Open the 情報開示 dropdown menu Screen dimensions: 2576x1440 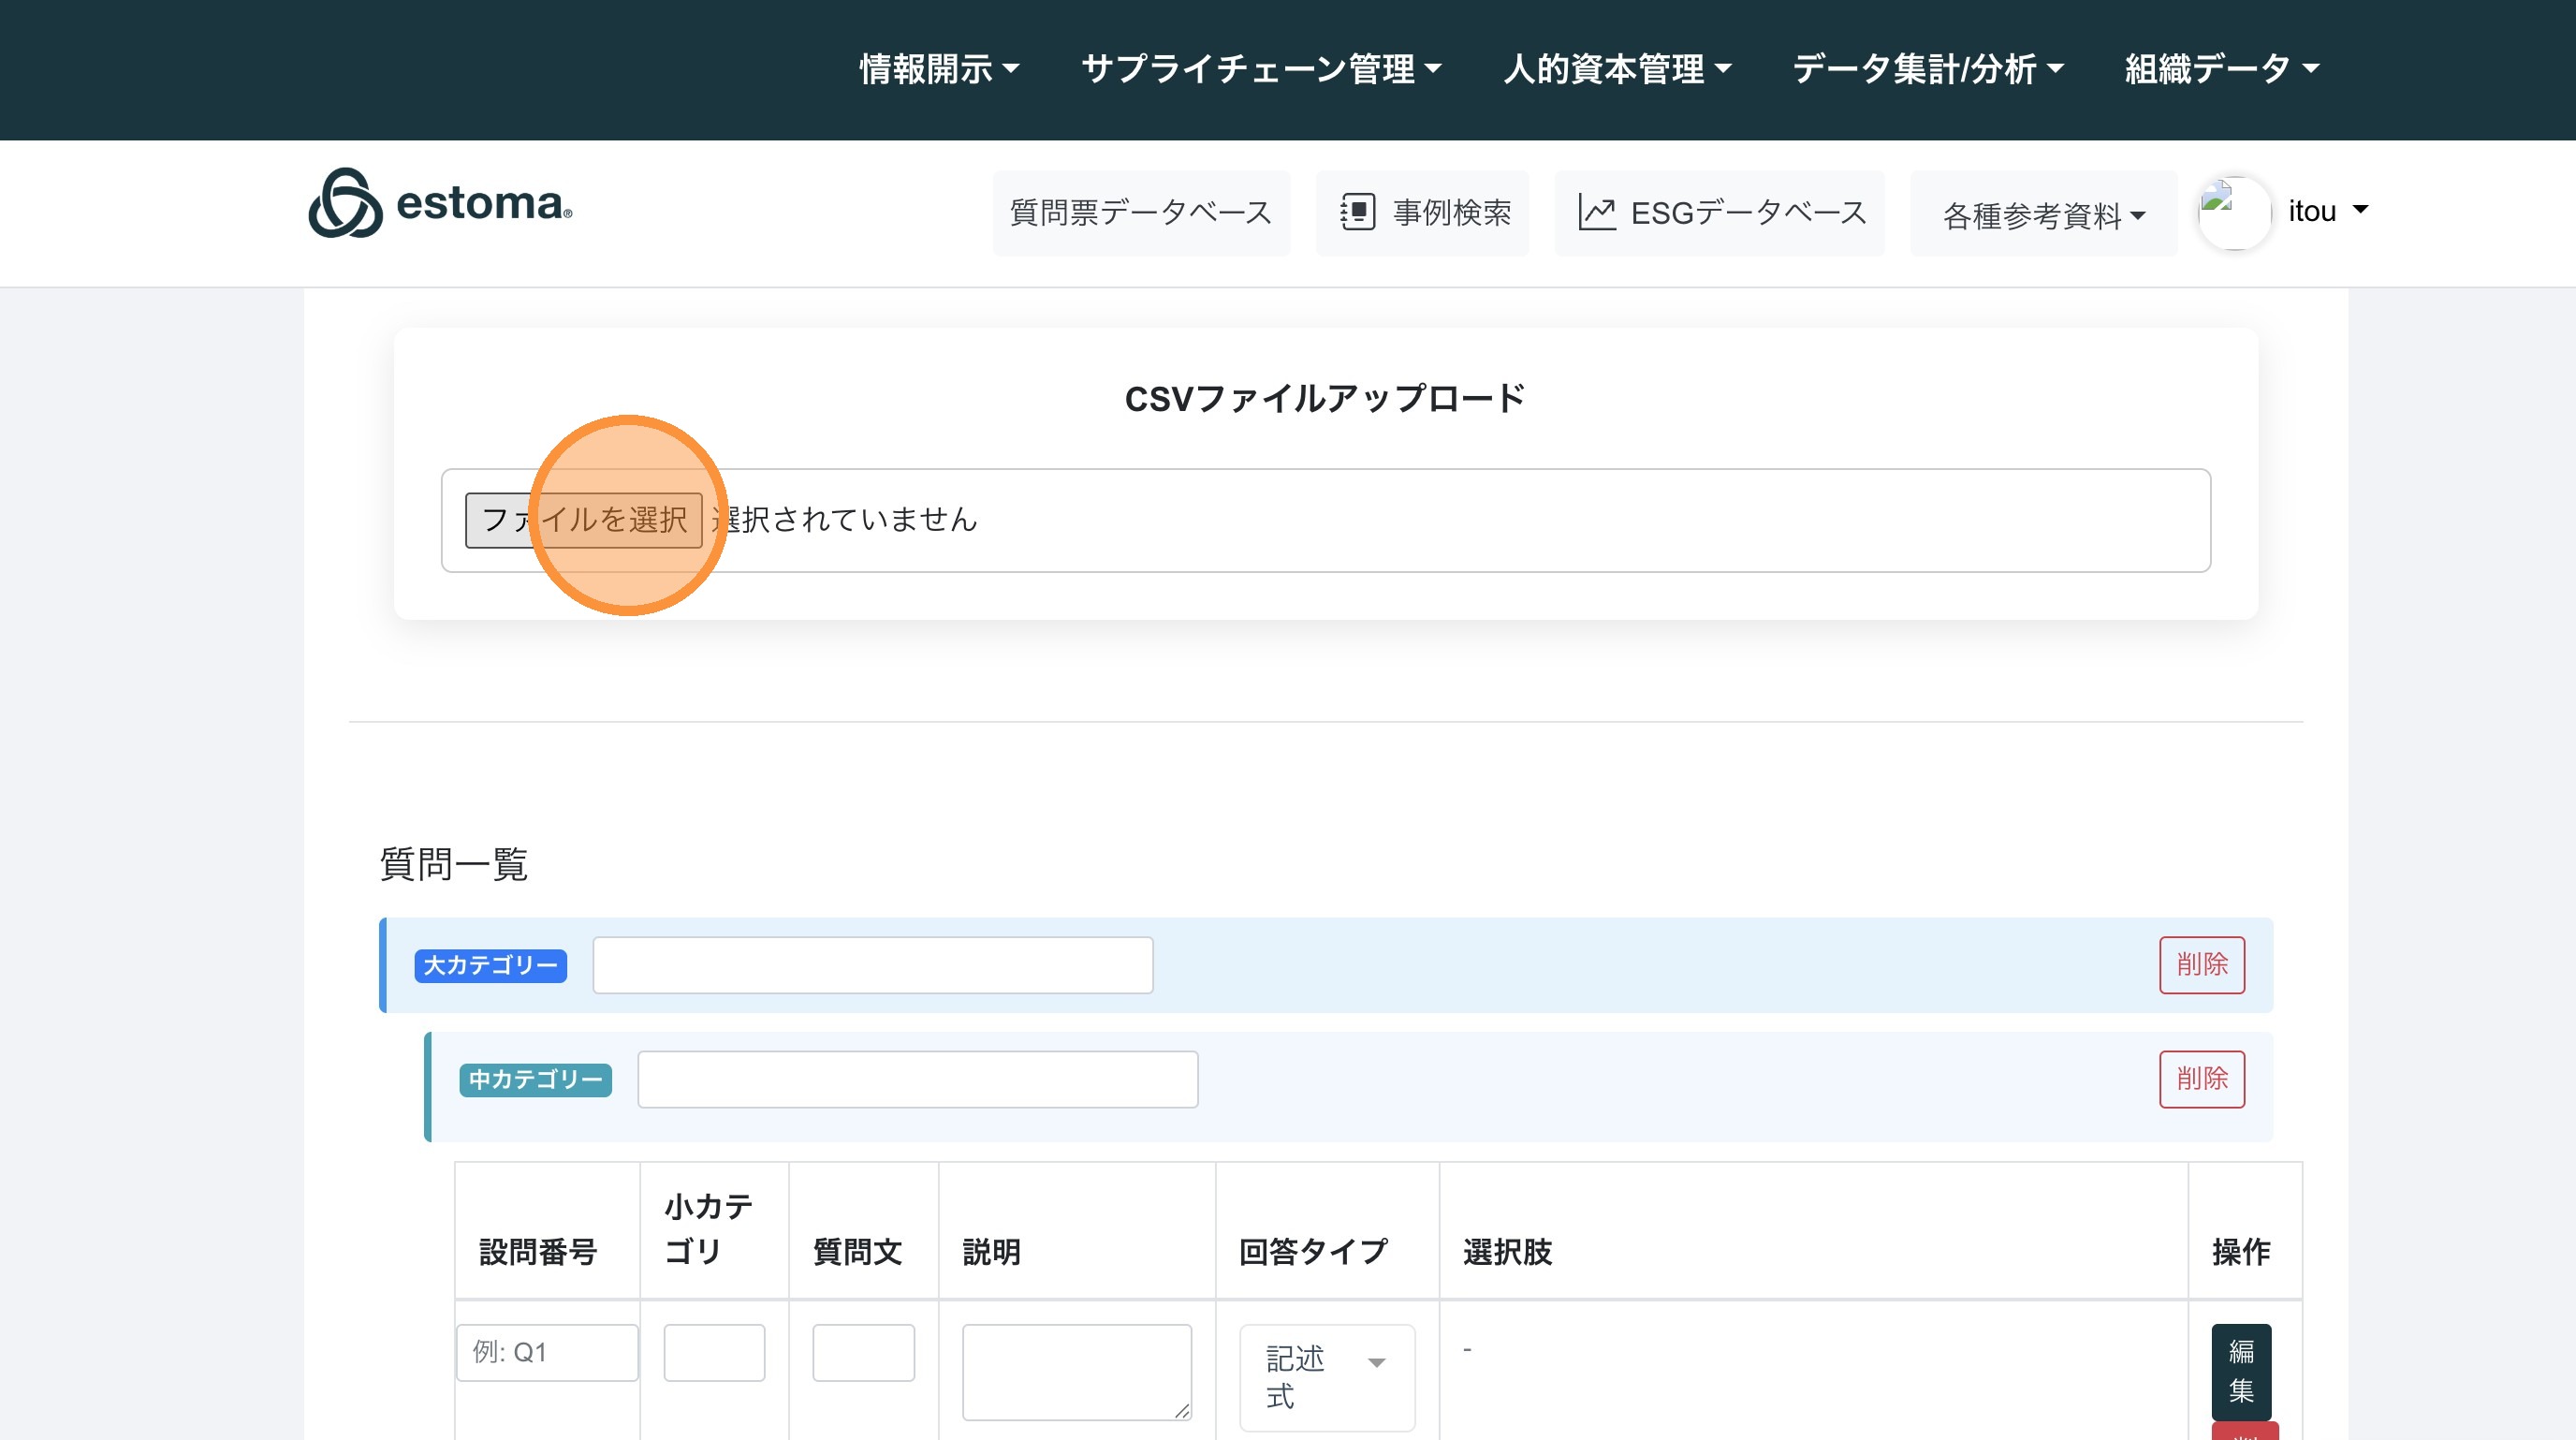pos(938,69)
